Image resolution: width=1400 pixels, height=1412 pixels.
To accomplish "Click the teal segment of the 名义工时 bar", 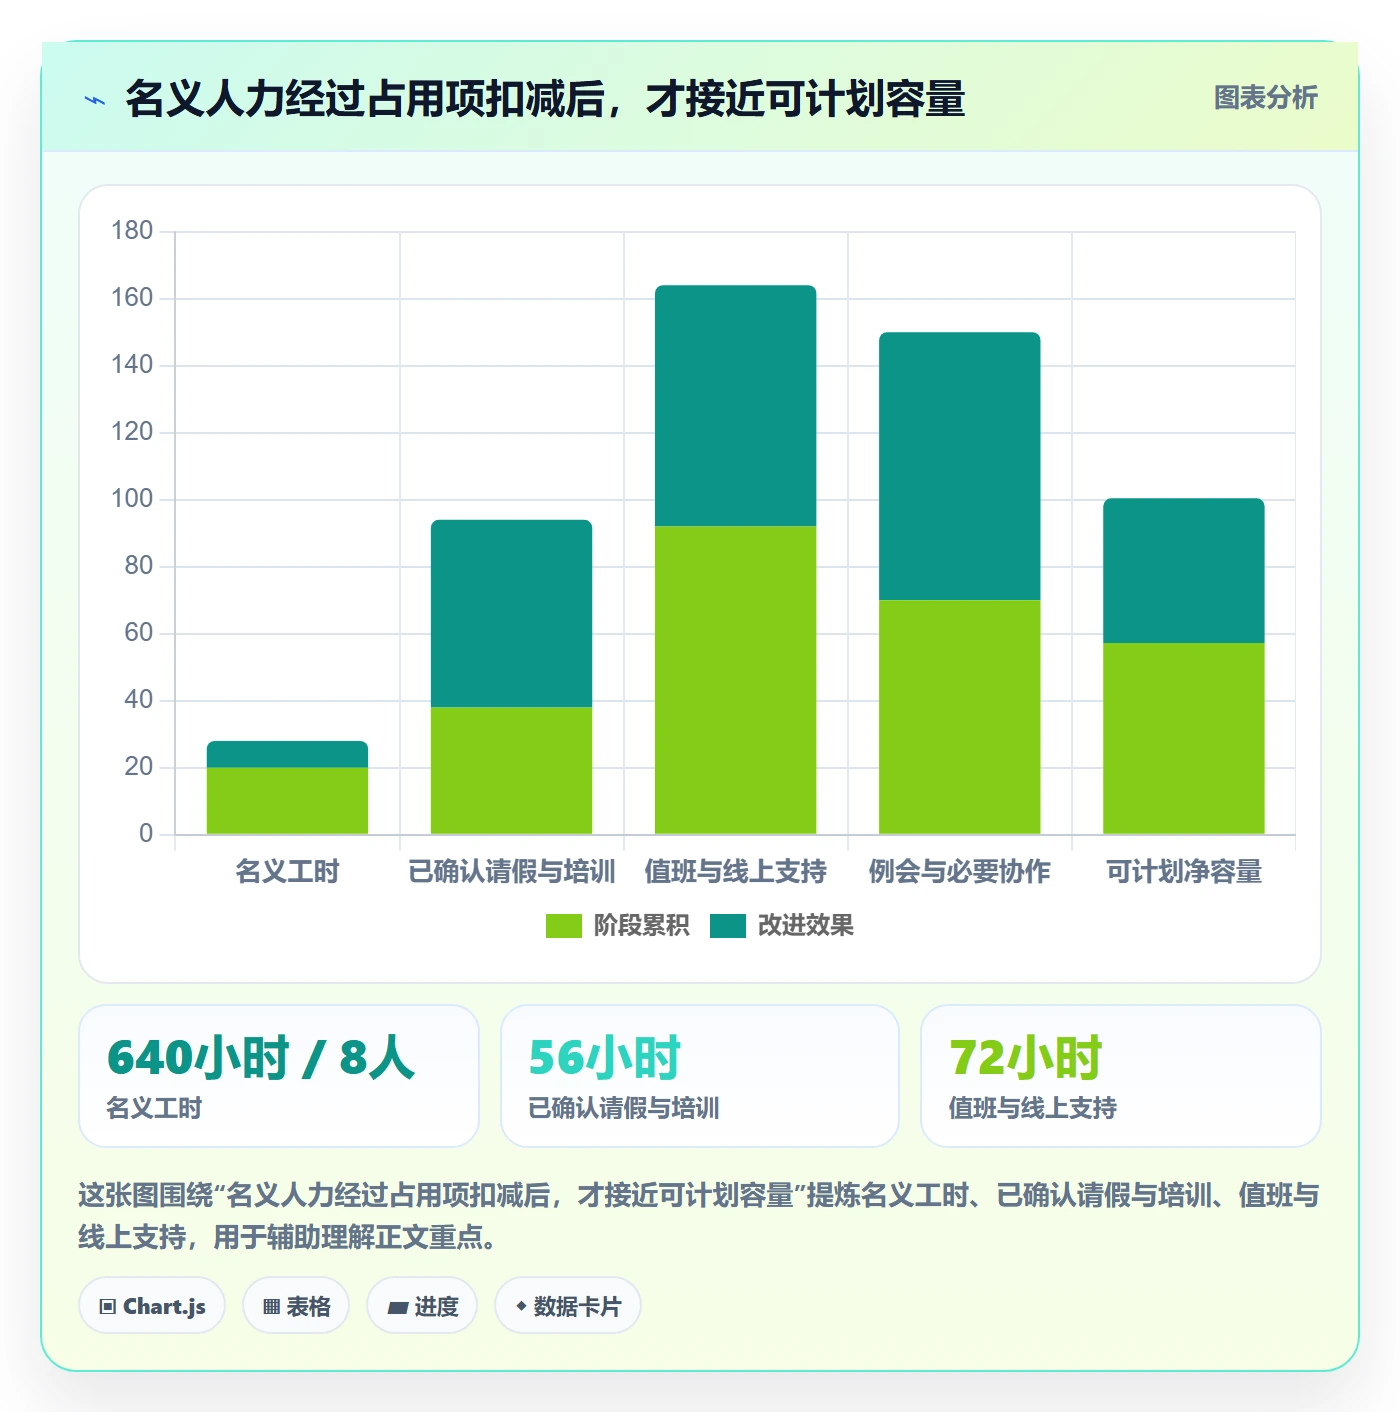I will [x=287, y=754].
